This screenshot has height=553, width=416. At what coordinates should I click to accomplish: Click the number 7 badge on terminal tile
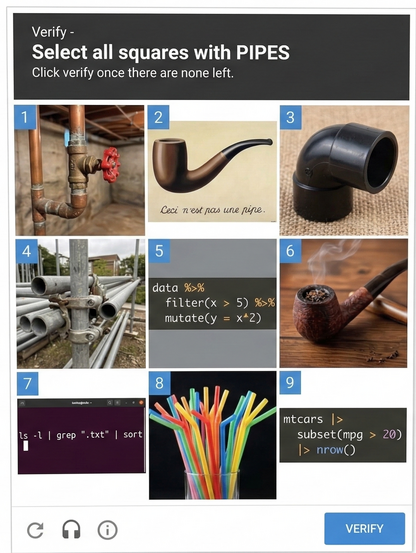[28, 383]
